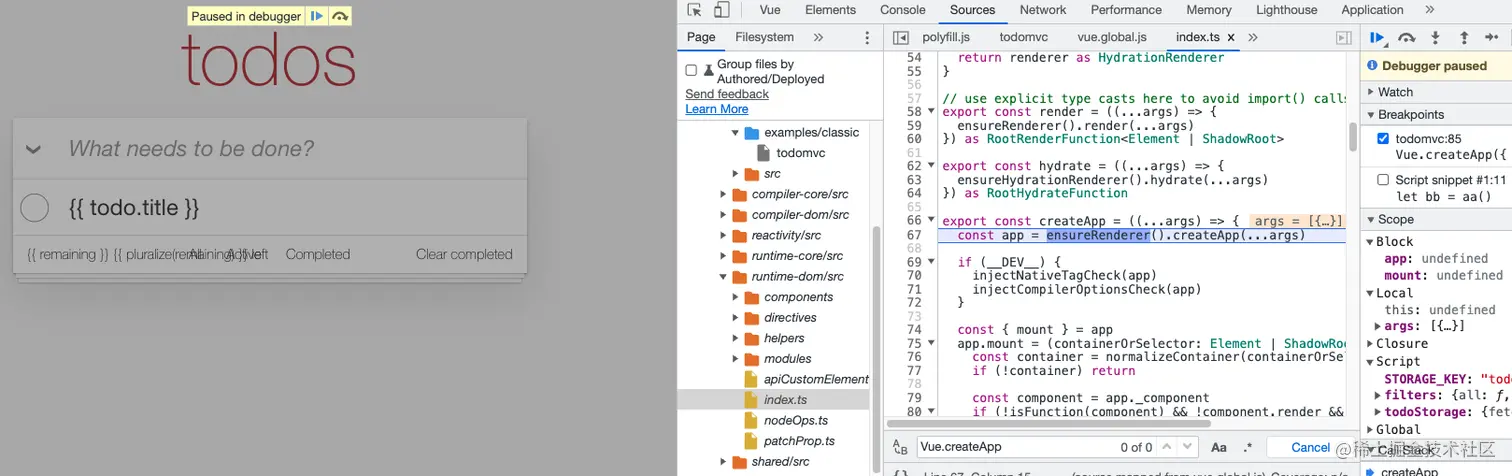The height and width of the screenshot is (476, 1512).
Task: Collapse the Breakpoints section
Action: 1371,115
